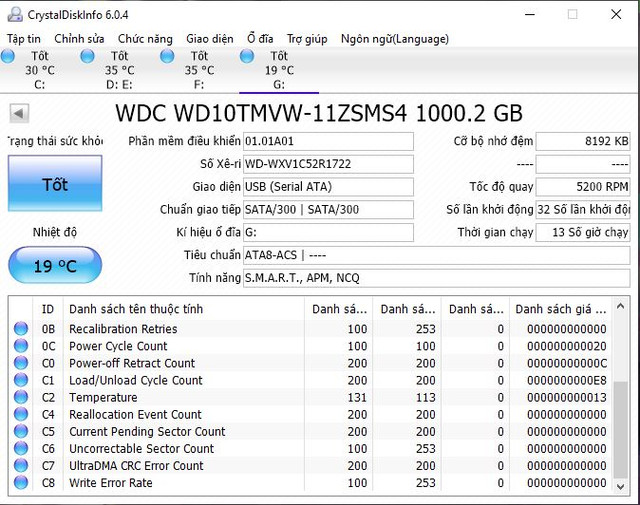
Task: Click the status circle icon for drive G:
Action: click(247, 56)
